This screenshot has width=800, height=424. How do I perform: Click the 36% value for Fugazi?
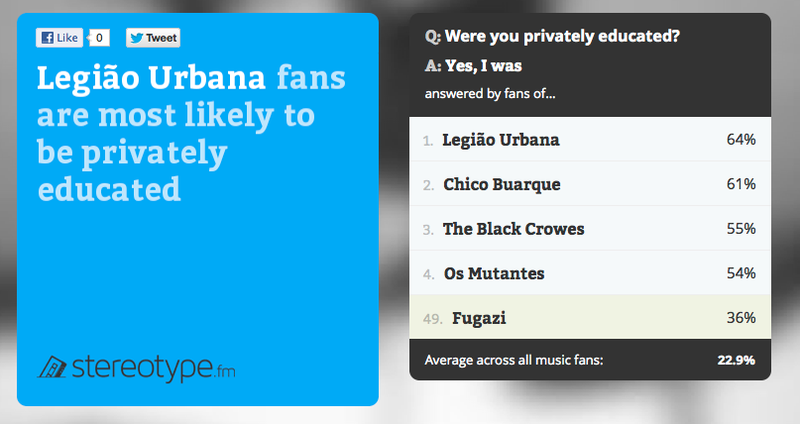tap(741, 317)
